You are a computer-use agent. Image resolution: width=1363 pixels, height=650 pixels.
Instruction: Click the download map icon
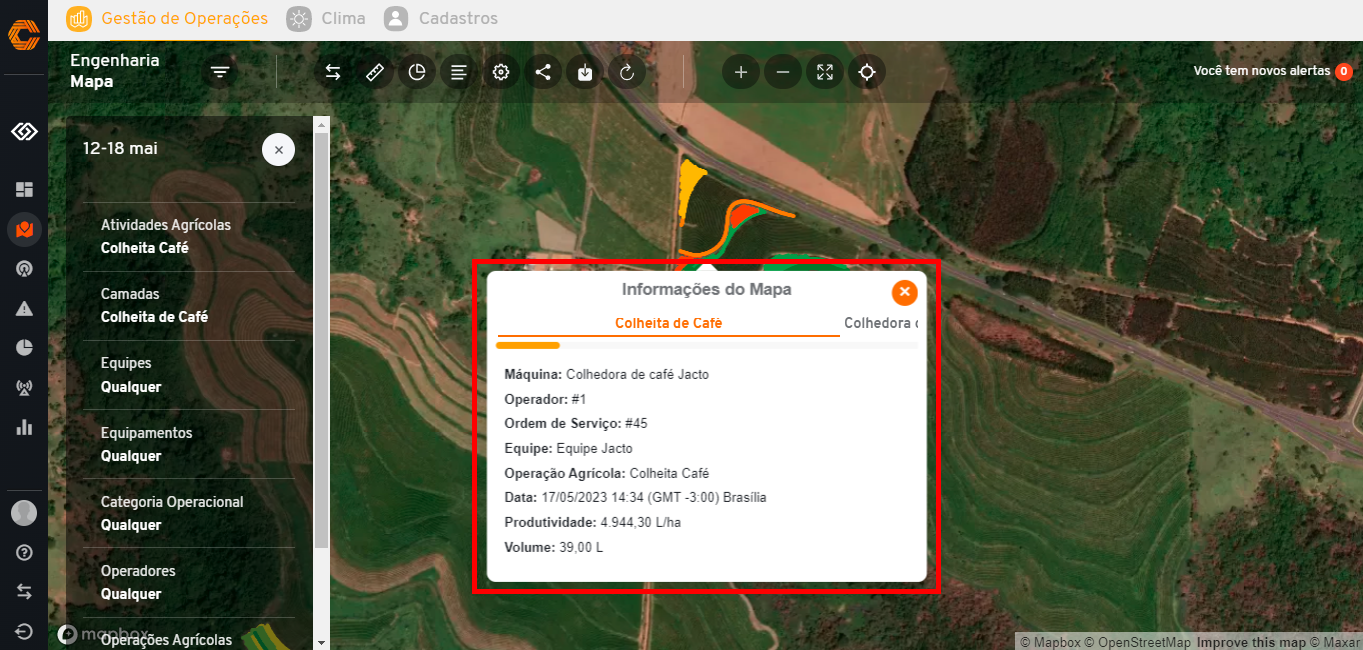tap(585, 72)
